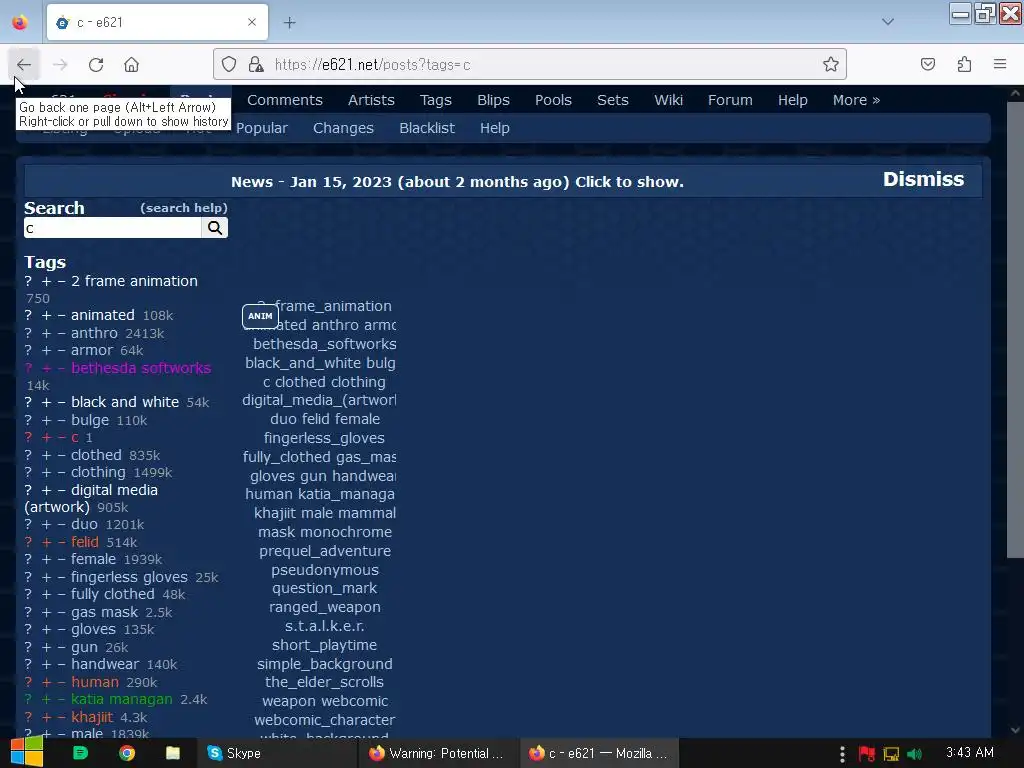Image resolution: width=1024 pixels, height=768 pixels.
Task: Add duo tag with plus sign
Action: point(46,524)
